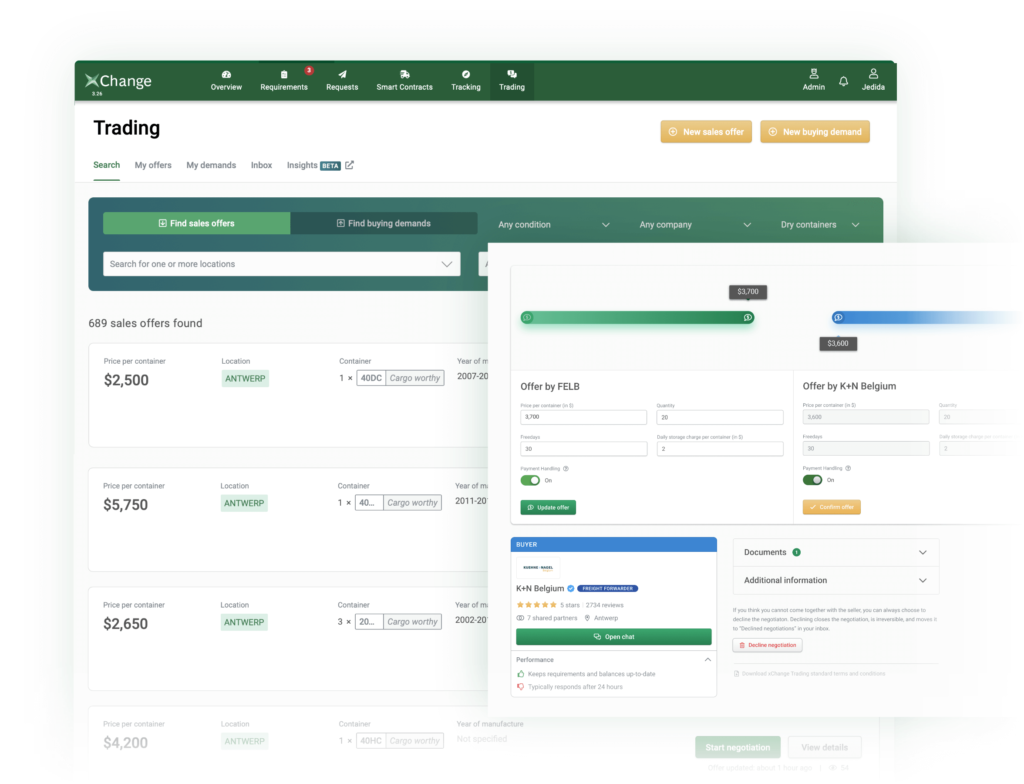Click the Decline negotiation button
The height and width of the screenshot is (784, 1024).
tap(767, 645)
